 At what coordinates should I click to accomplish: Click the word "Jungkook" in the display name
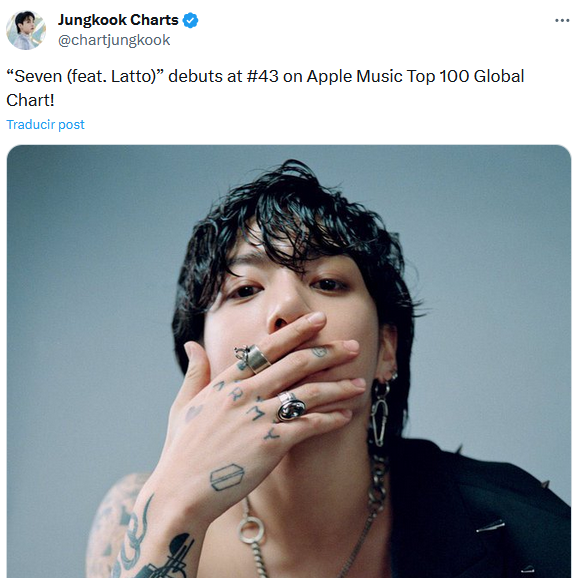point(92,20)
